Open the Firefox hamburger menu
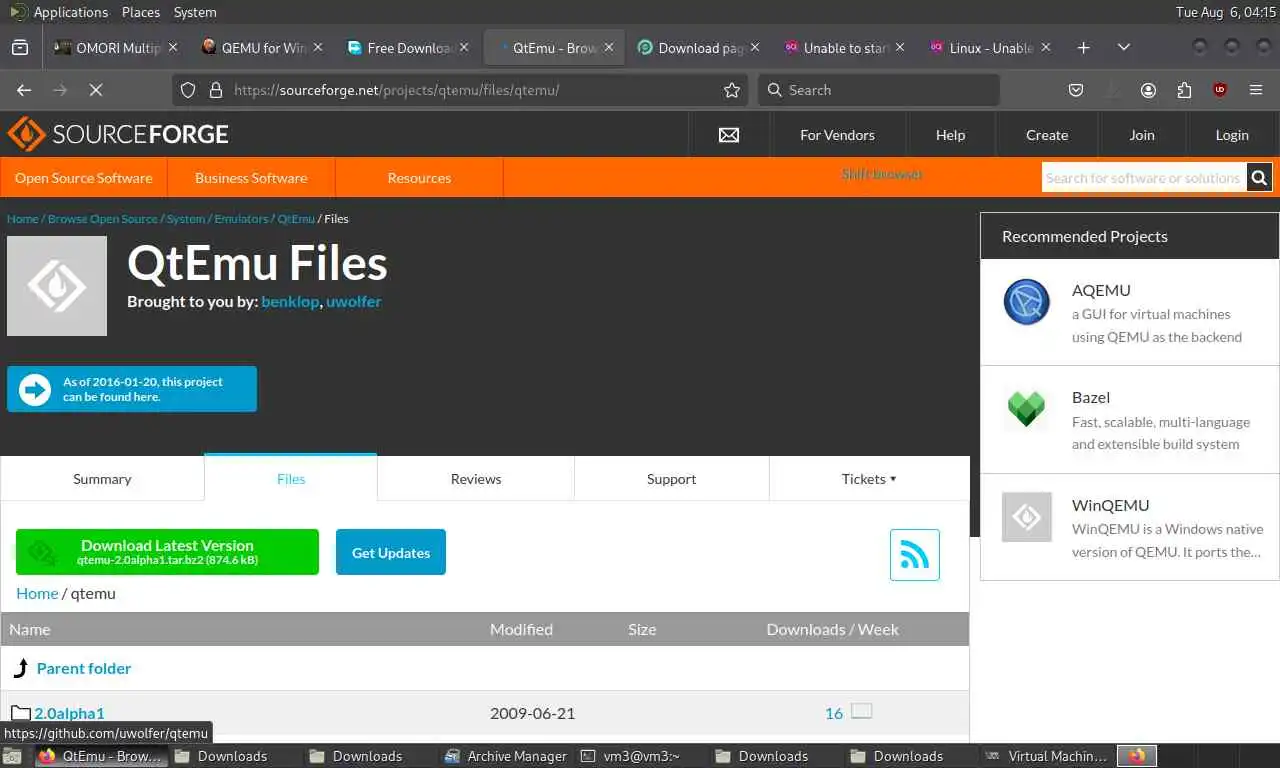This screenshot has width=1280, height=768. [x=1256, y=90]
